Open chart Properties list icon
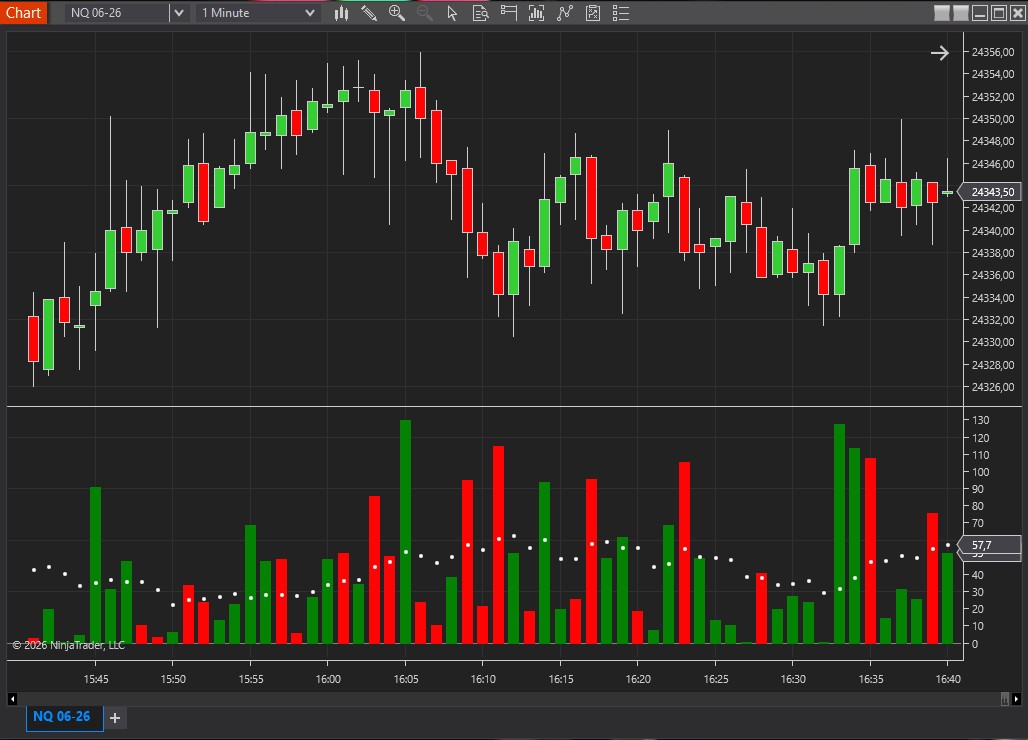The height and width of the screenshot is (740, 1028). [x=621, y=13]
